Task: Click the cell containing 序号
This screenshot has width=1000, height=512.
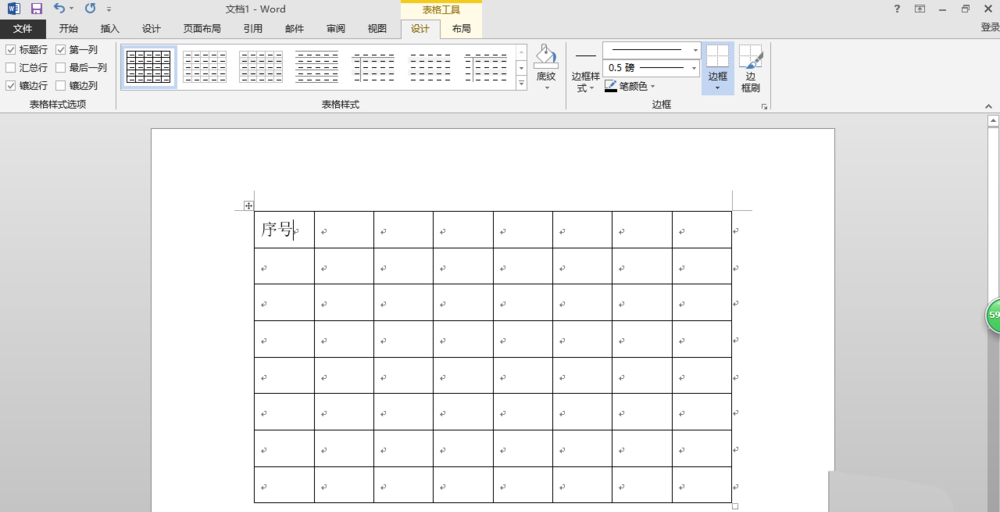Action: [284, 230]
